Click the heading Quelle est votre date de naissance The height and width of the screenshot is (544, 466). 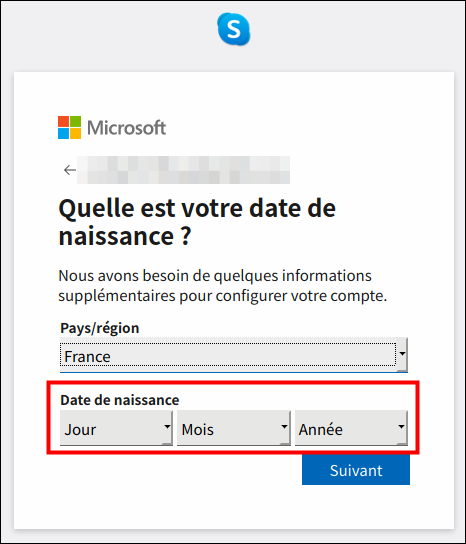[197, 222]
